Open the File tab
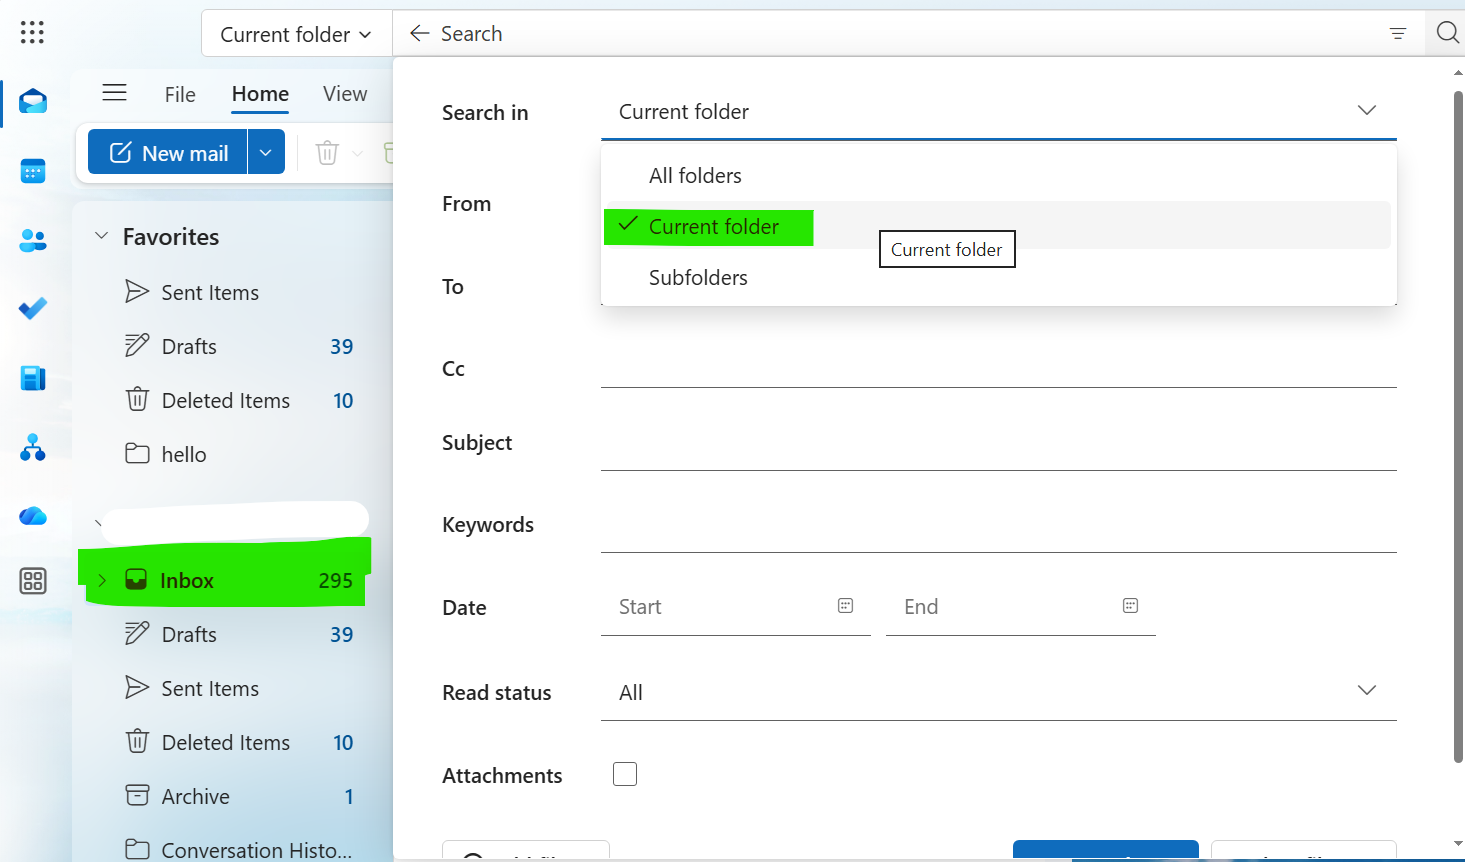The image size is (1465, 862). [180, 94]
